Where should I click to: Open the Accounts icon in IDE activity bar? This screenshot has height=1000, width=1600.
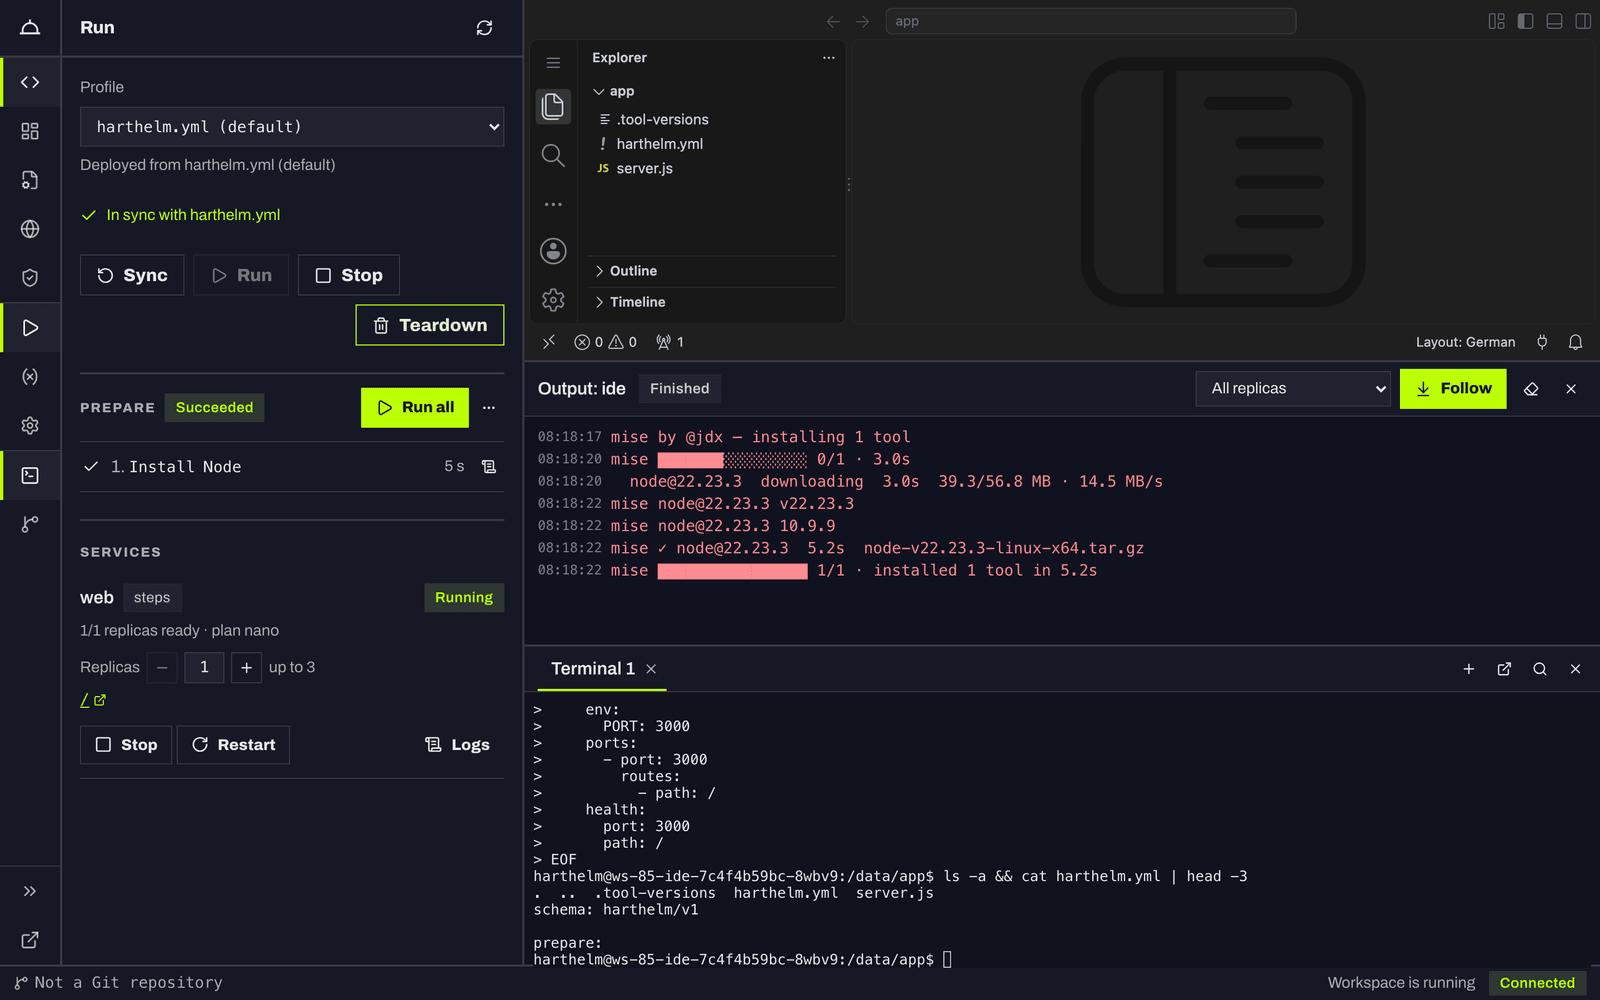553,251
